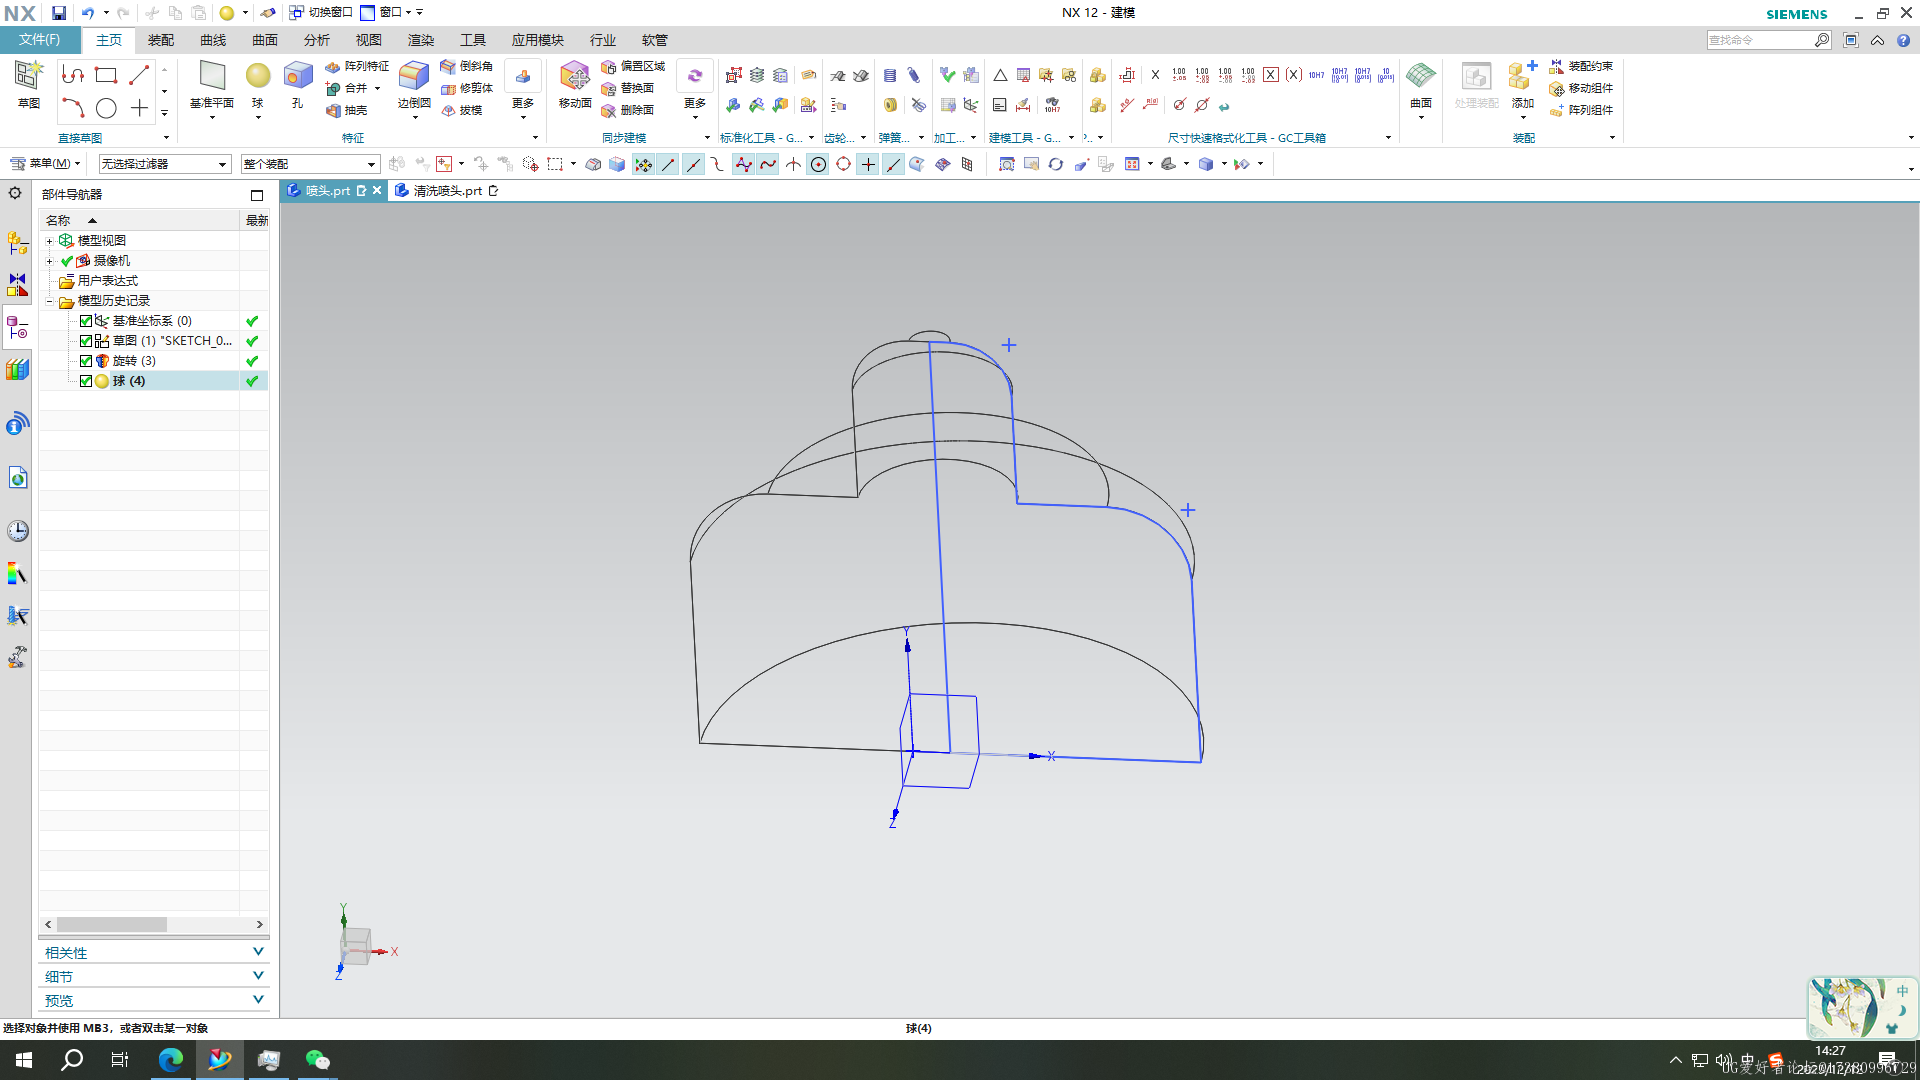This screenshot has height=1080, width=1920.
Task: Open the History clock sidebar icon
Action: coord(18,531)
